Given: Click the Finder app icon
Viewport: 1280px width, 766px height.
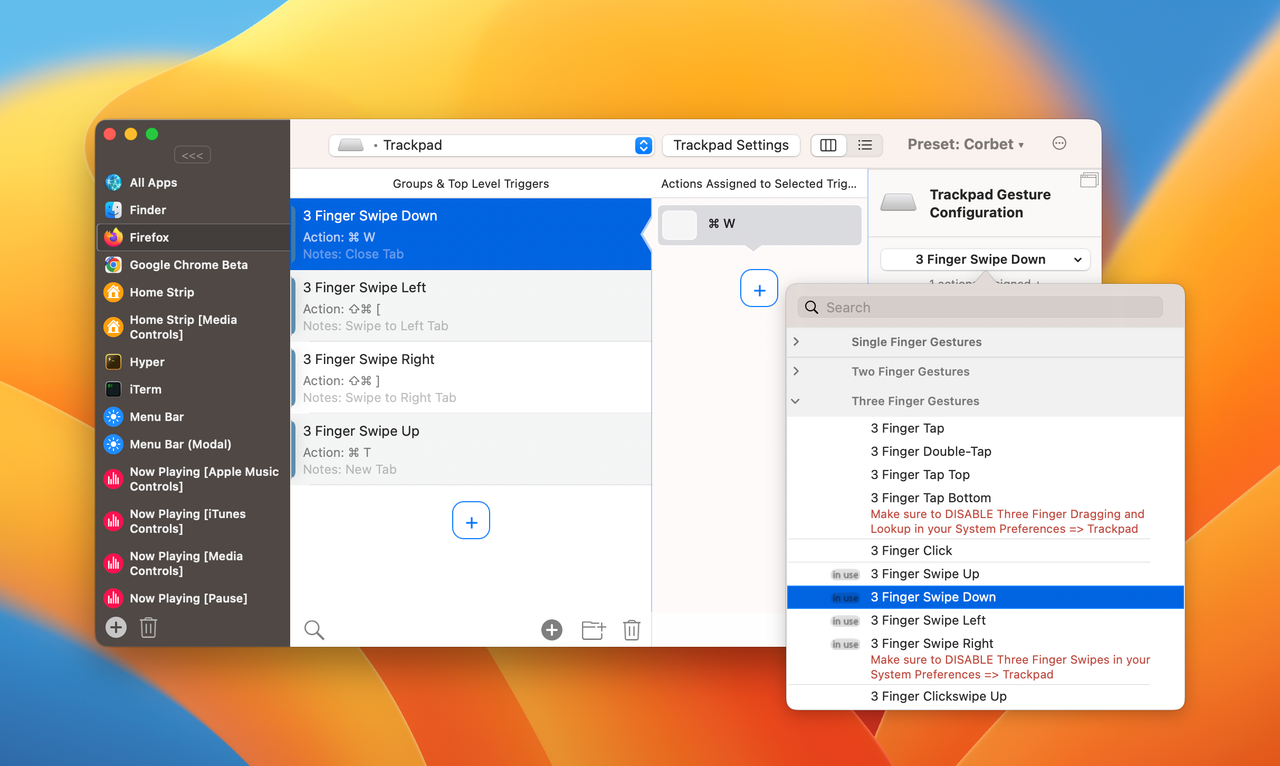Looking at the screenshot, I should point(114,210).
